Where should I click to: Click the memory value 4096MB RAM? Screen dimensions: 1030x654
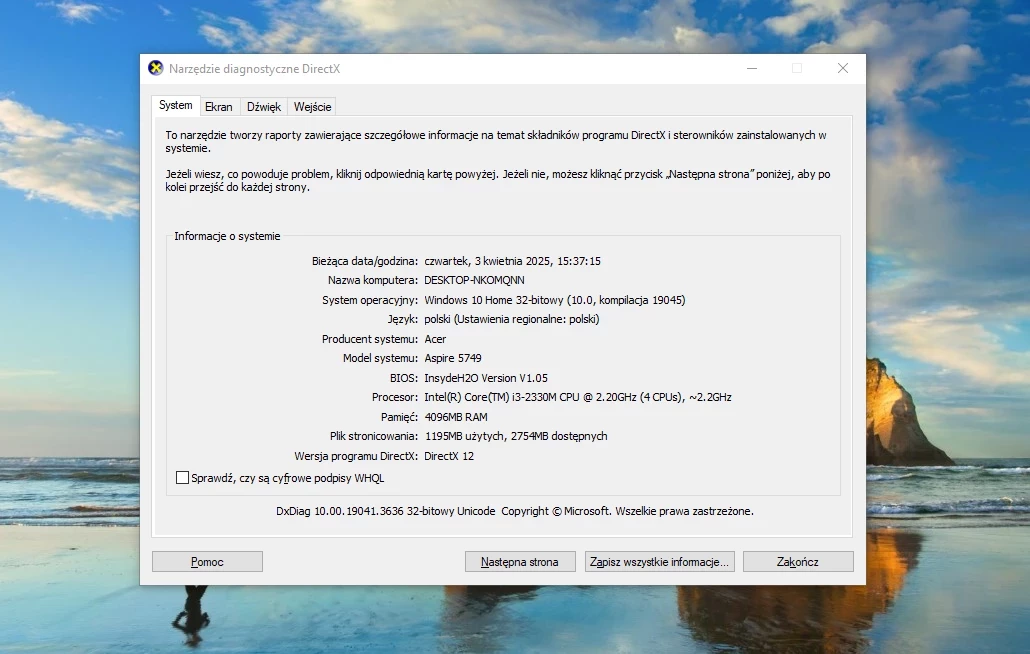[x=456, y=417]
